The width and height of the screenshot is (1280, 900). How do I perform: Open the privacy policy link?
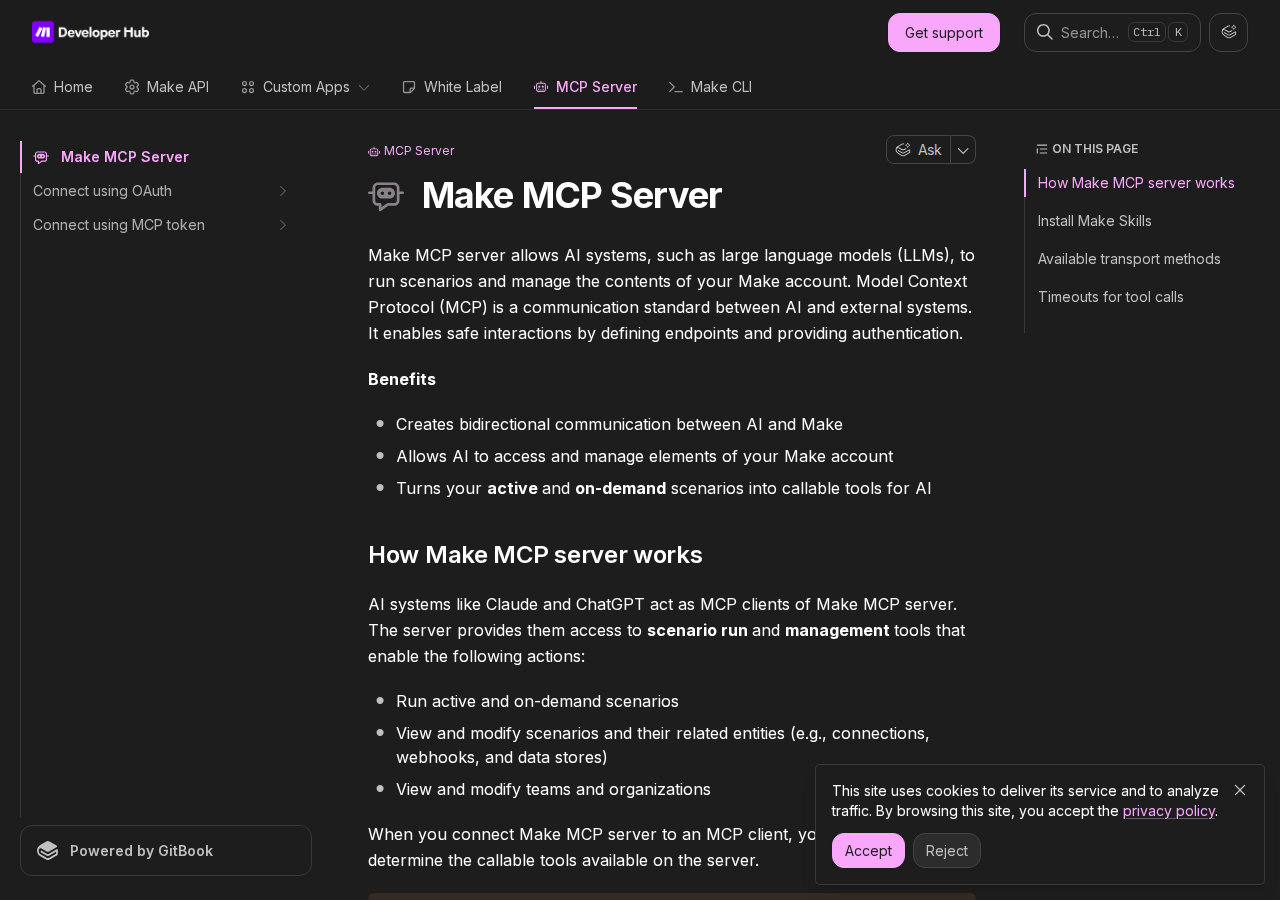tap(1168, 811)
